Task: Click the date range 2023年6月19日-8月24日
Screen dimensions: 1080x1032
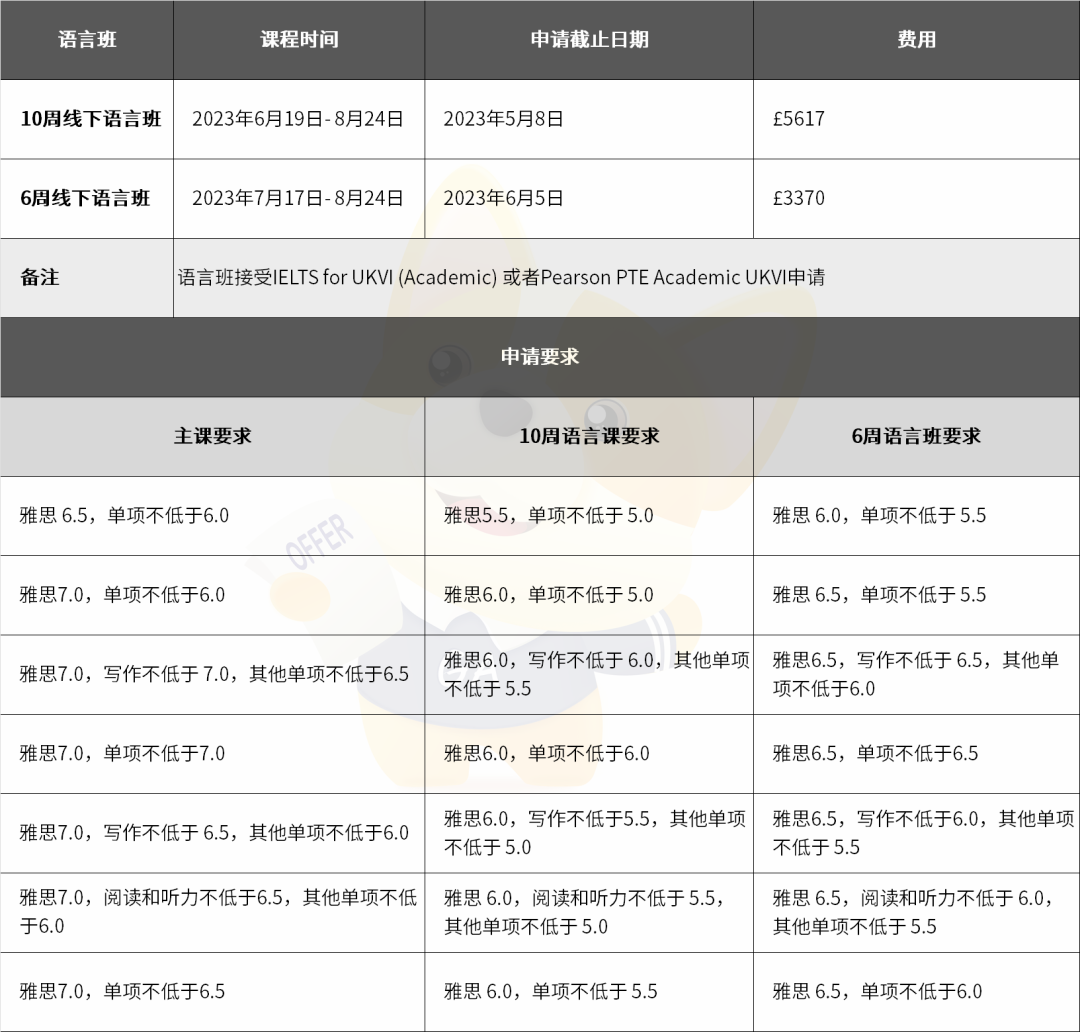Action: 298,119
